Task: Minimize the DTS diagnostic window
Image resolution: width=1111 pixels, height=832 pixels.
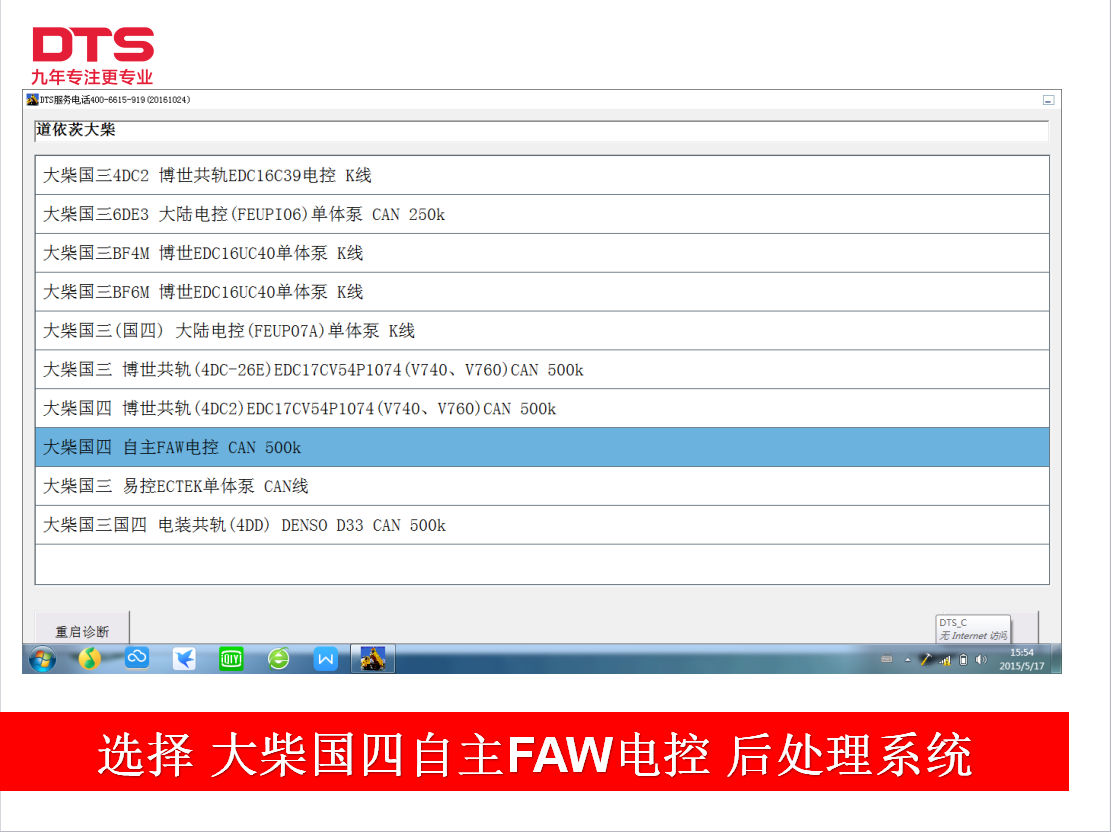Action: (x=1048, y=101)
